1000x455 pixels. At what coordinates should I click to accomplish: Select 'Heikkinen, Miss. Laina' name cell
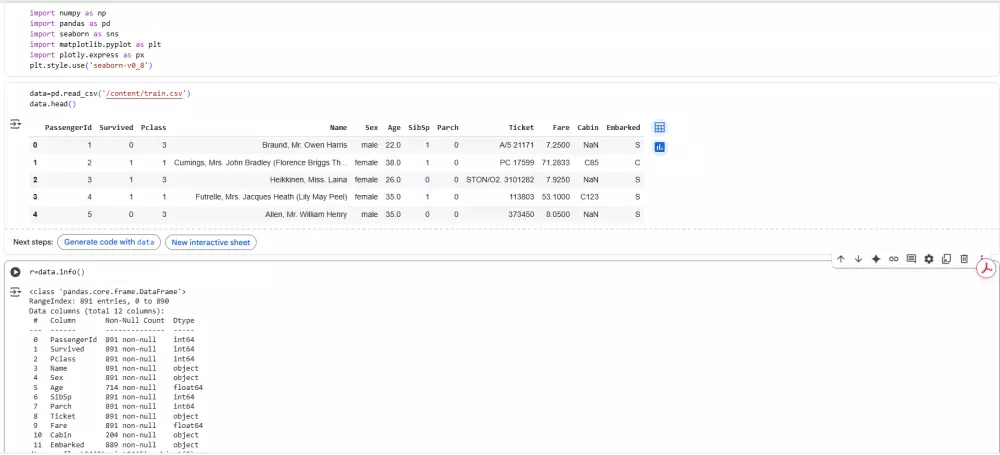(309, 180)
